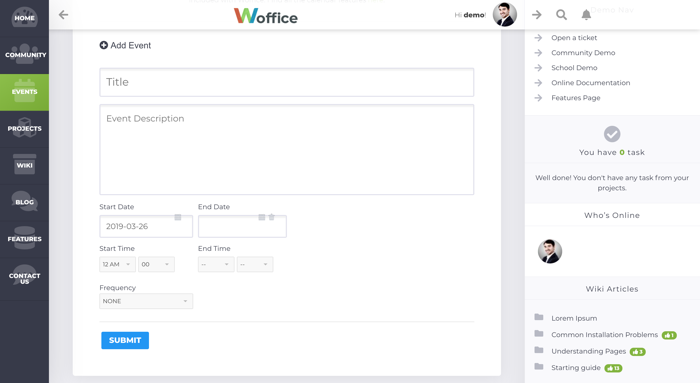
Task: Click the back arrow in header
Action: [63, 15]
